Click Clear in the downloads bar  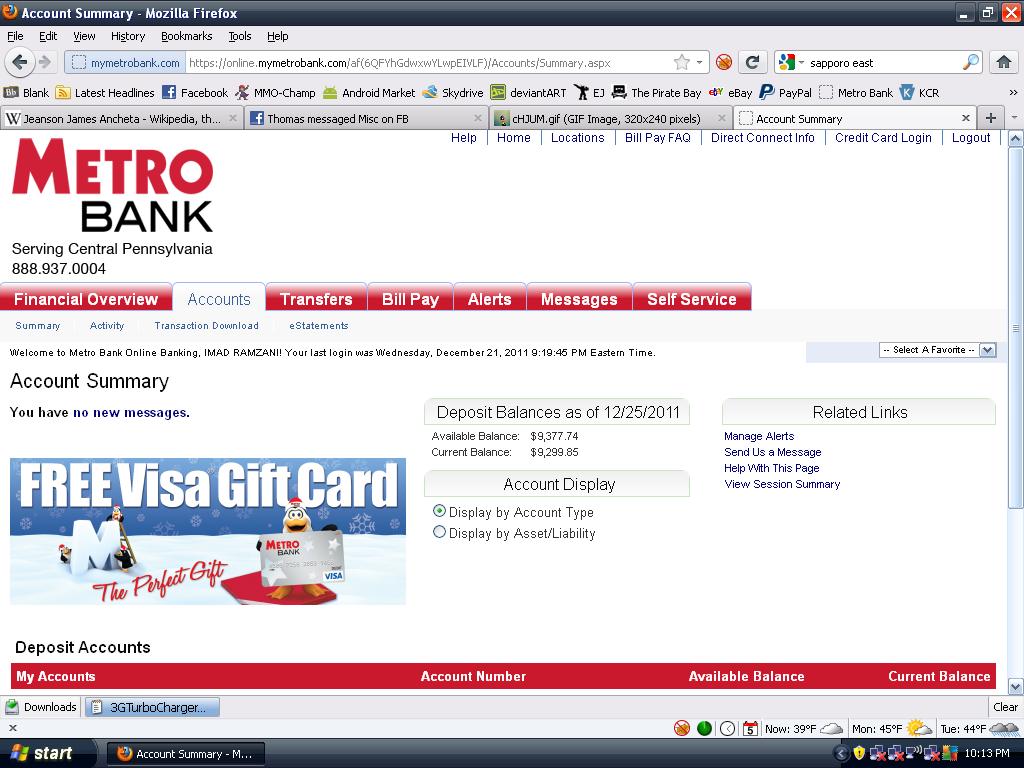pos(1005,707)
